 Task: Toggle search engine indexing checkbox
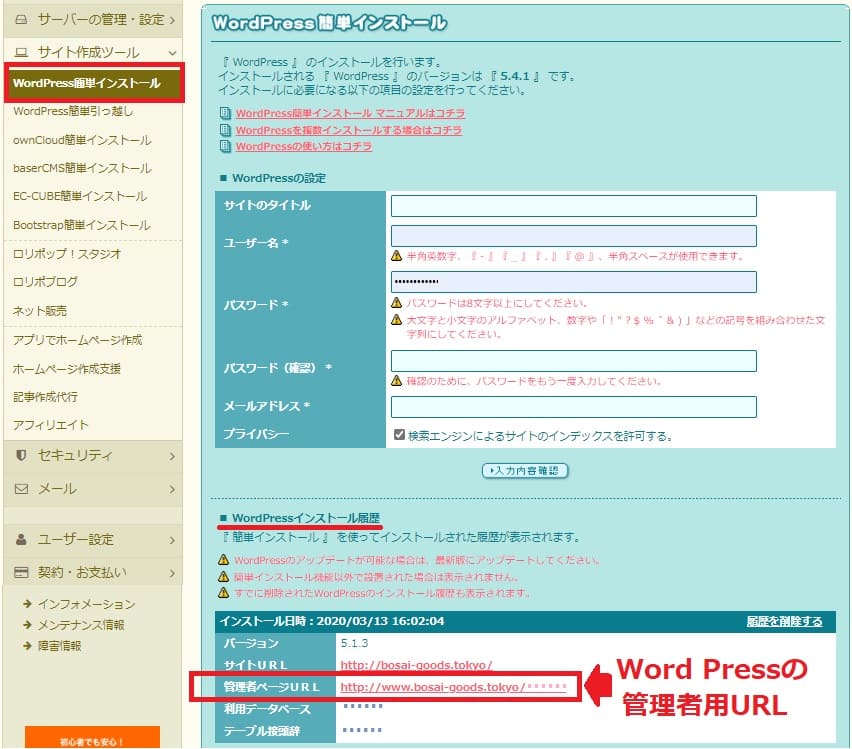click(x=399, y=435)
